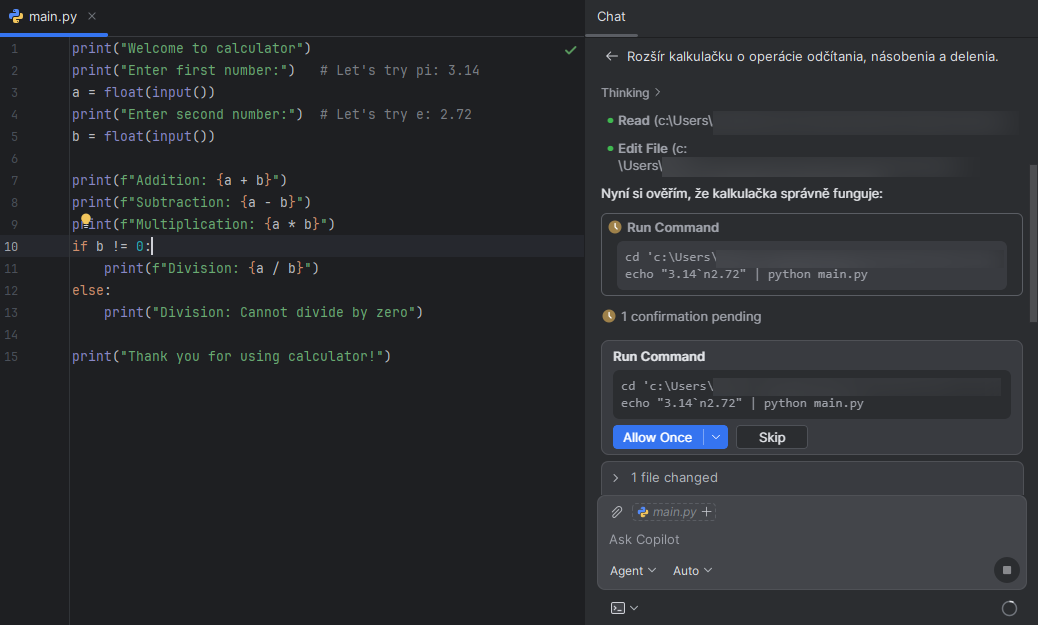Click the chat scrollbar on right edge
The width and height of the screenshot is (1038, 625).
(1033, 242)
